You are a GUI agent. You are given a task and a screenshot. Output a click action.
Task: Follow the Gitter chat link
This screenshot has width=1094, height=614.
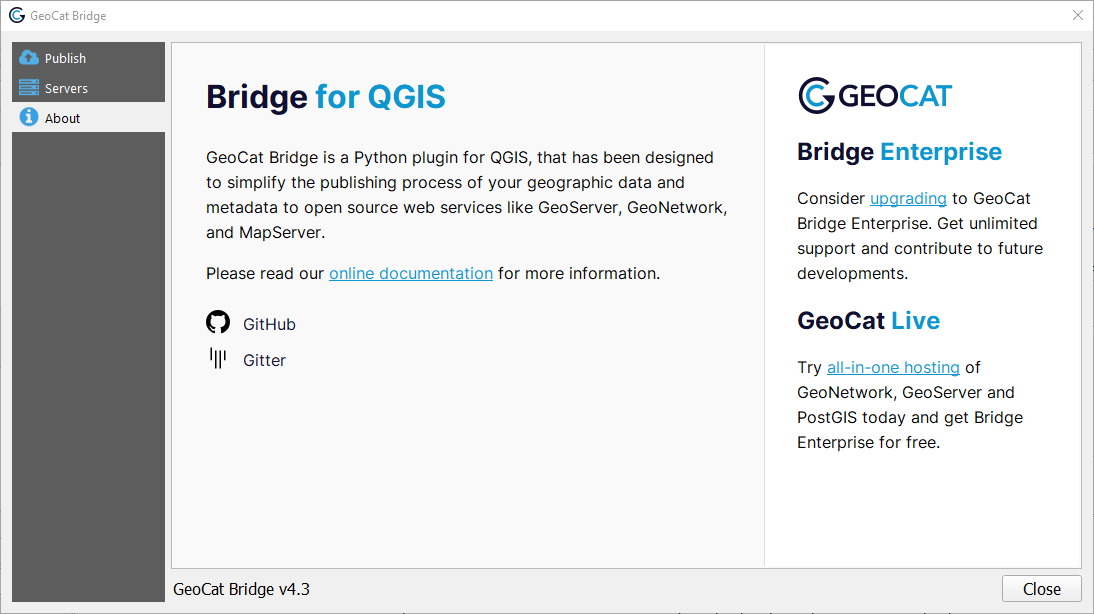click(264, 359)
